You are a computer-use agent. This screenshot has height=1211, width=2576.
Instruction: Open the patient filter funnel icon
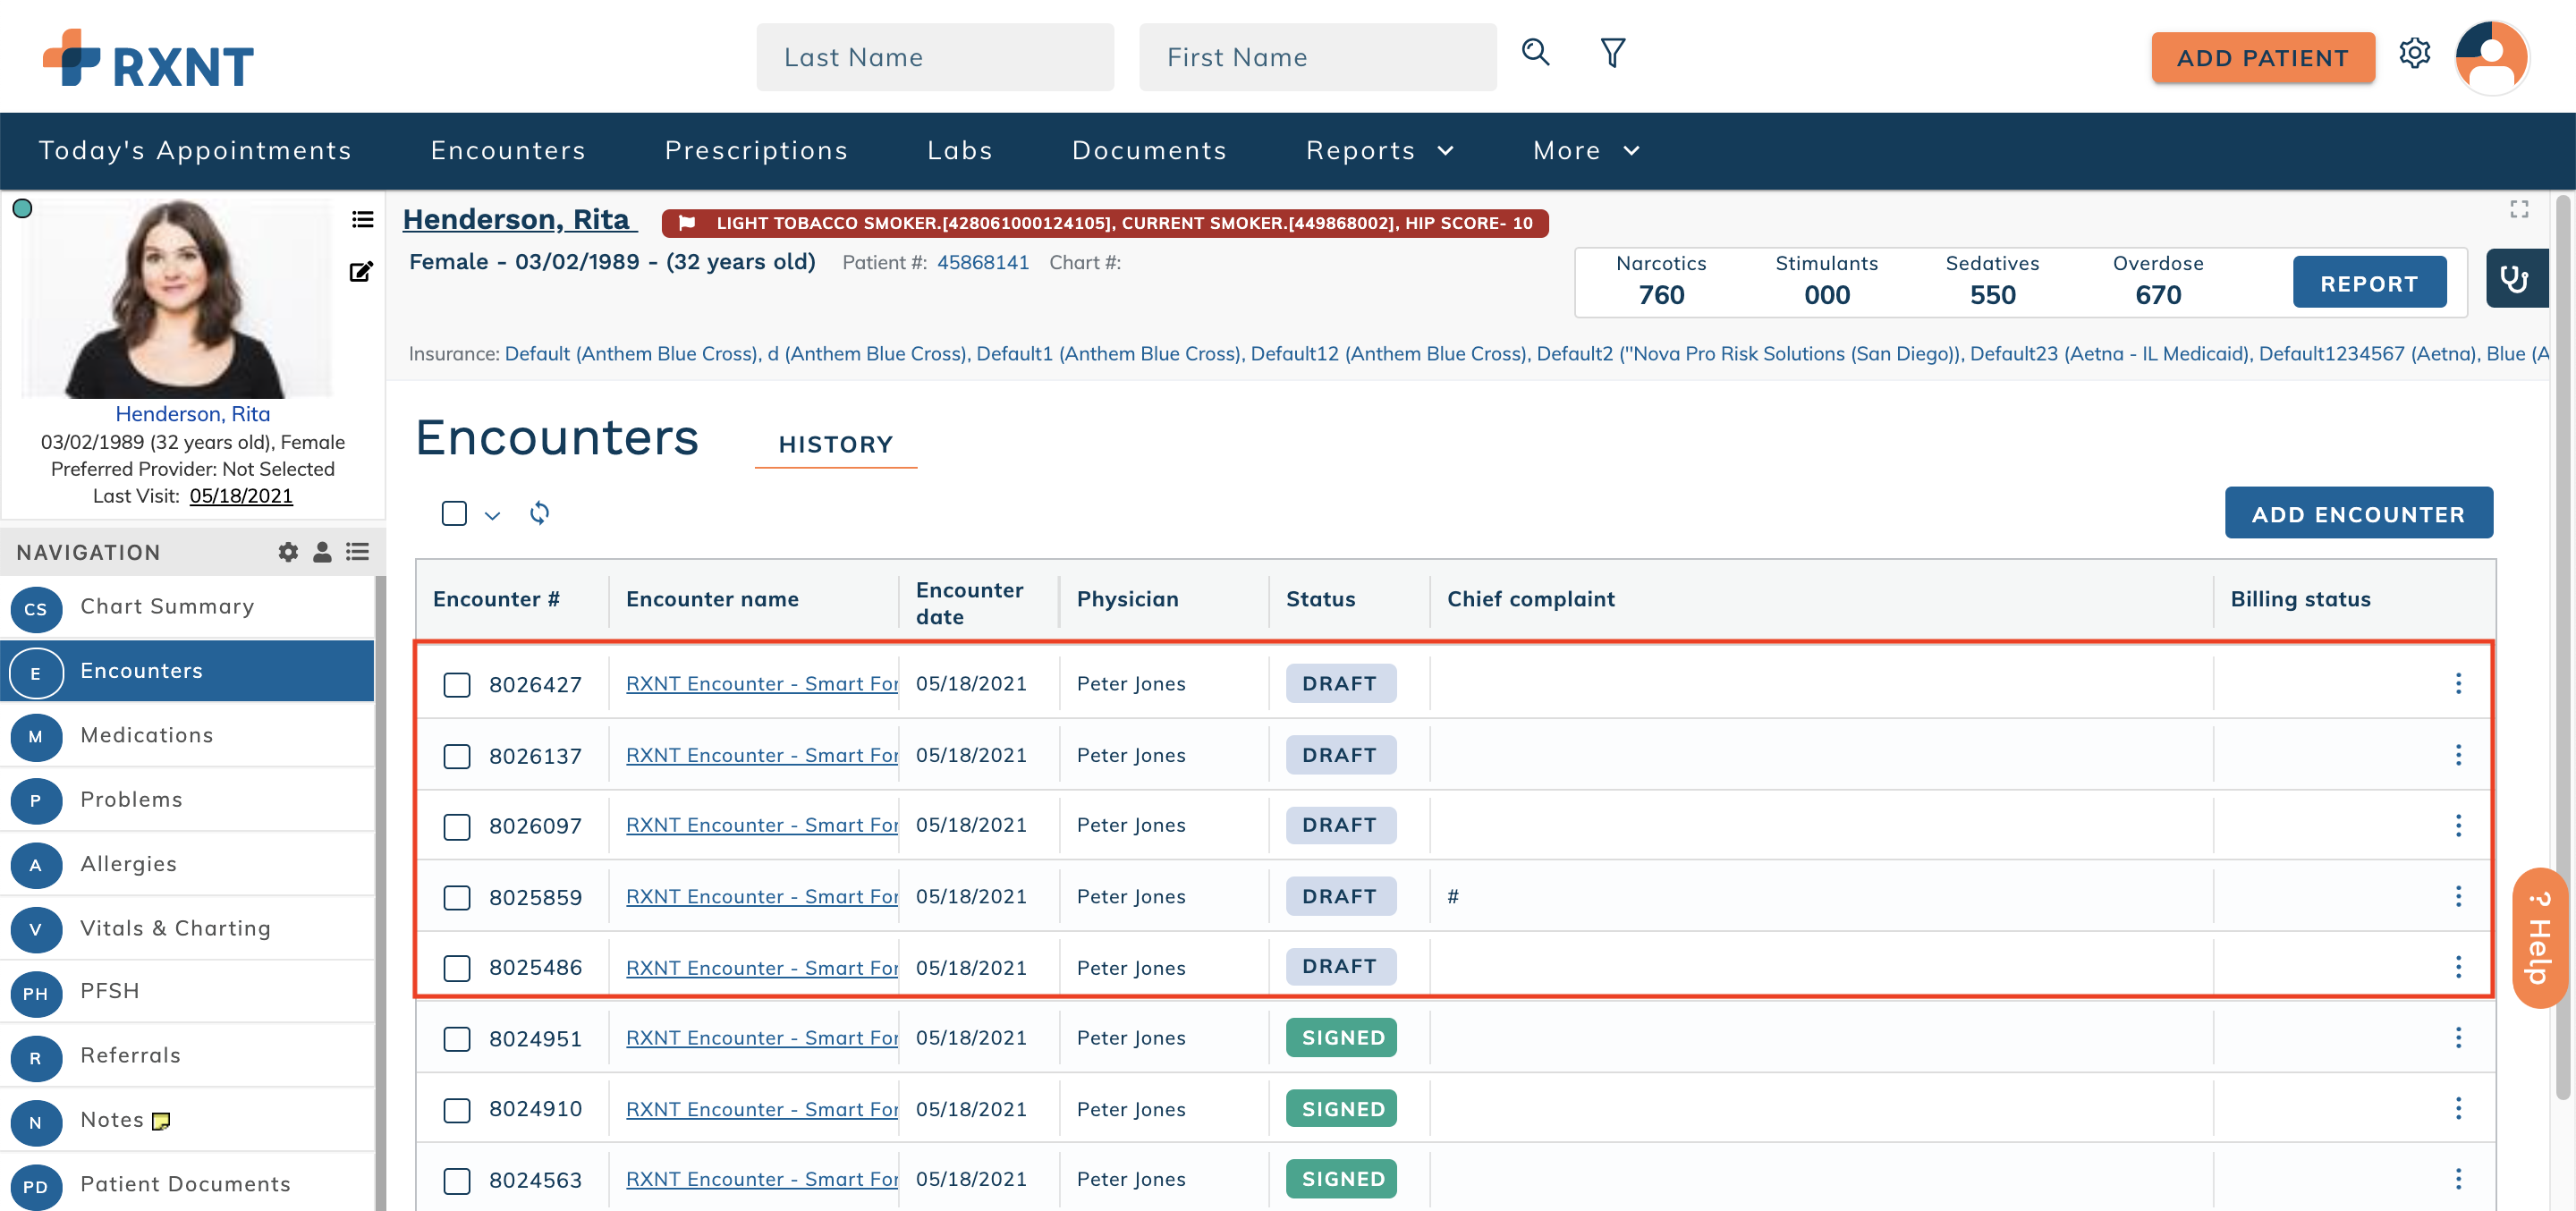[x=1612, y=52]
